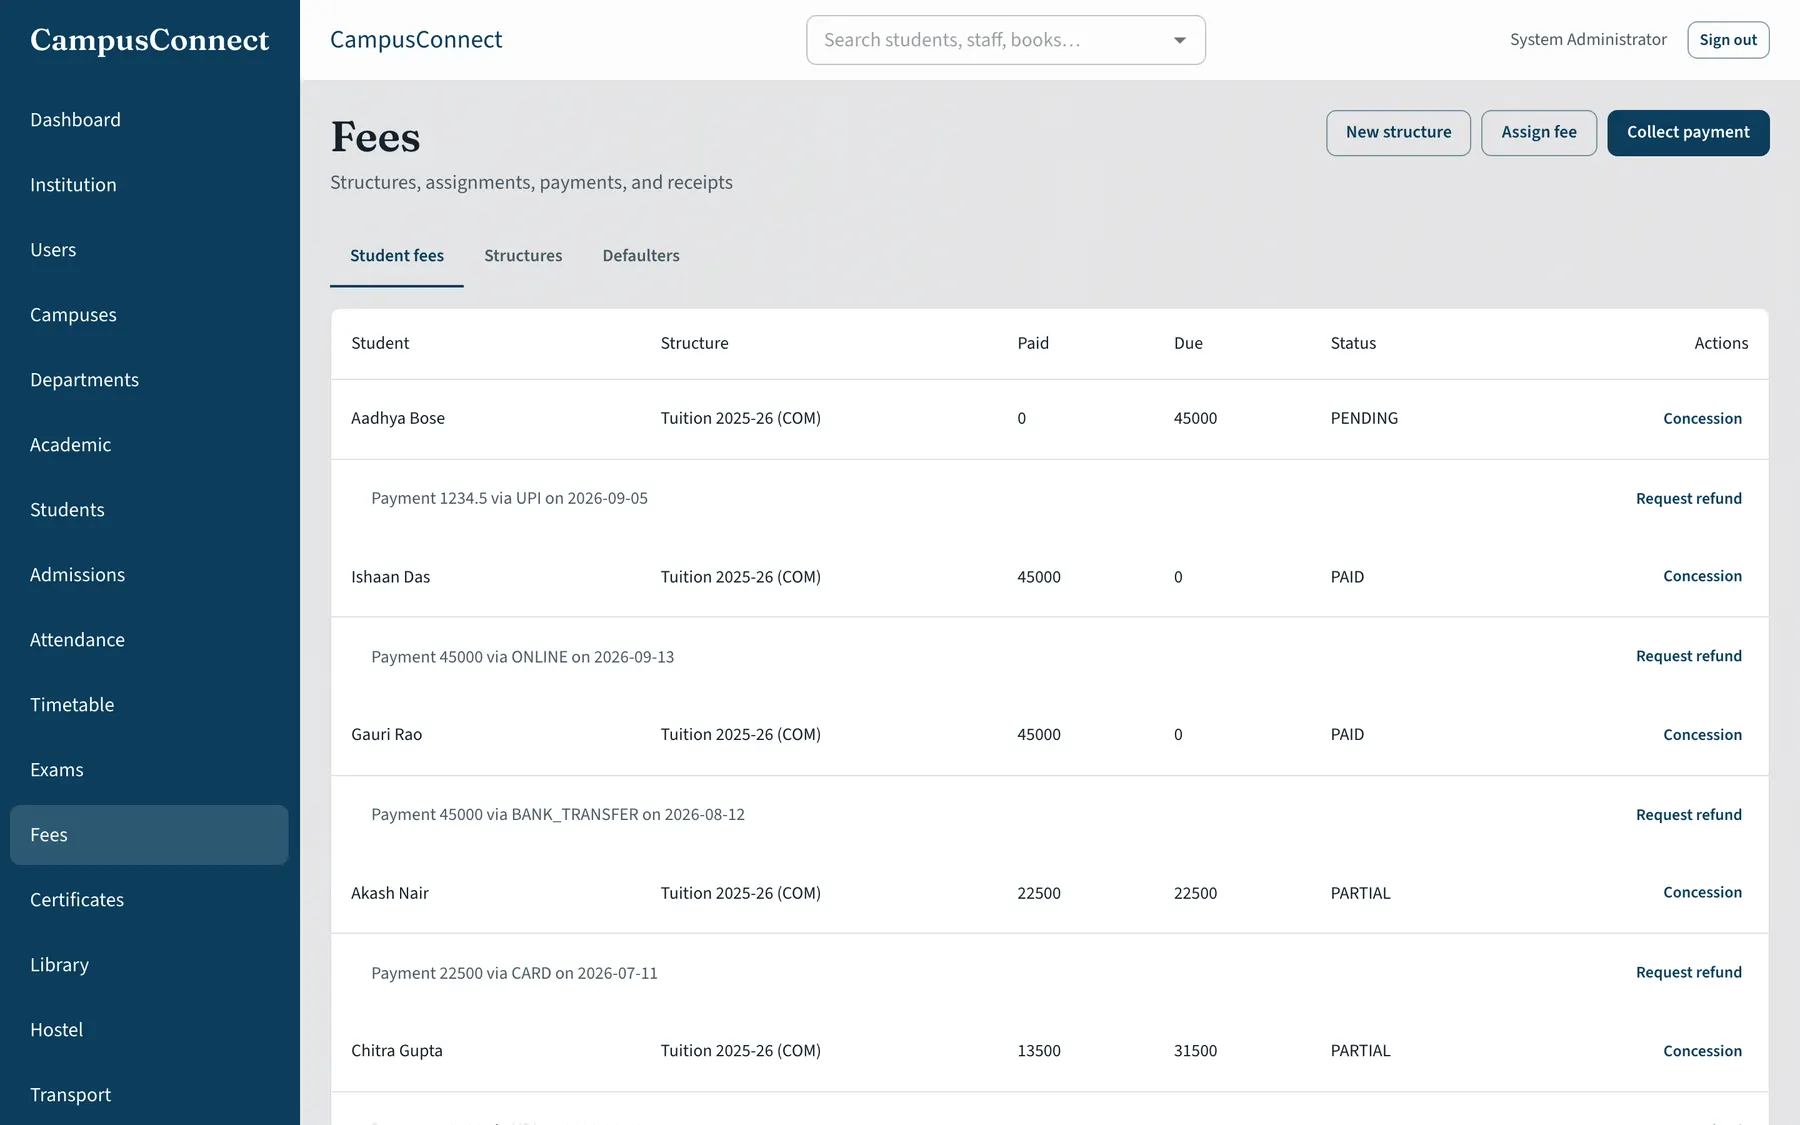Click Concession for Ishaan Das
1800x1125 pixels.
(x=1702, y=576)
